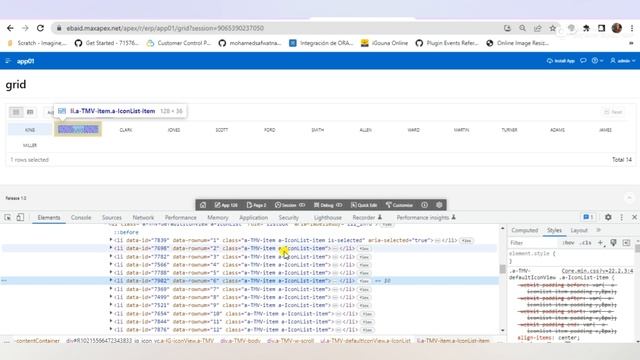Select the KING icon list item
Screen dimensions: 640x360
30,130
